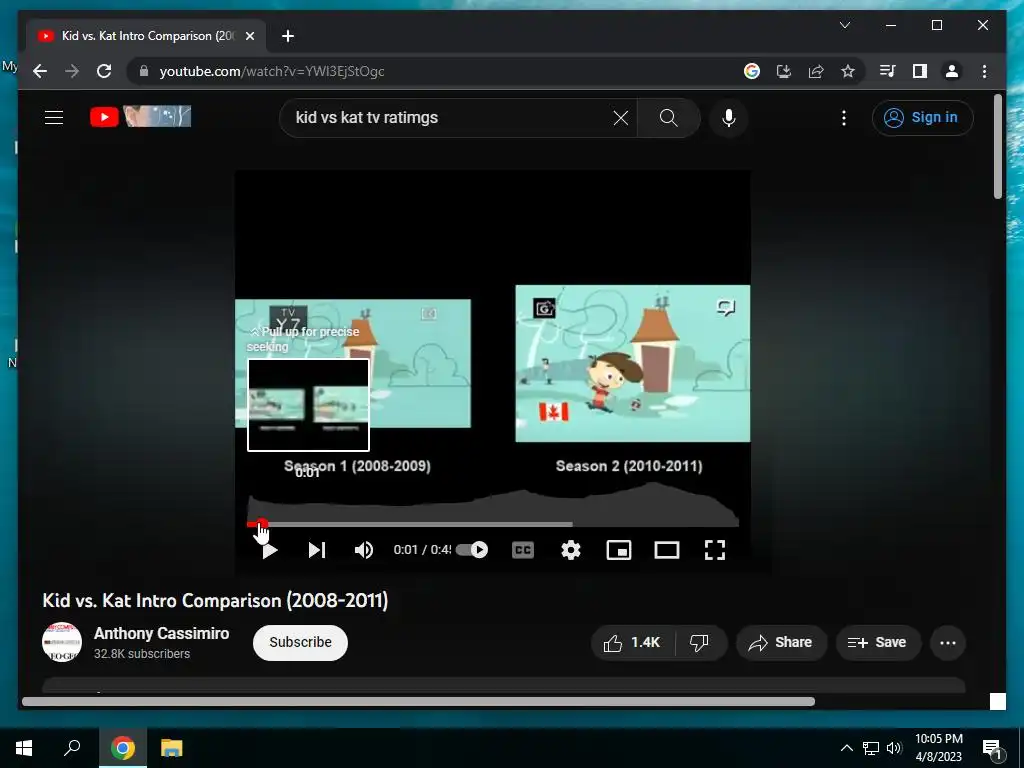Dislike the video
Image resolution: width=1024 pixels, height=768 pixels.
pyautogui.click(x=700, y=643)
